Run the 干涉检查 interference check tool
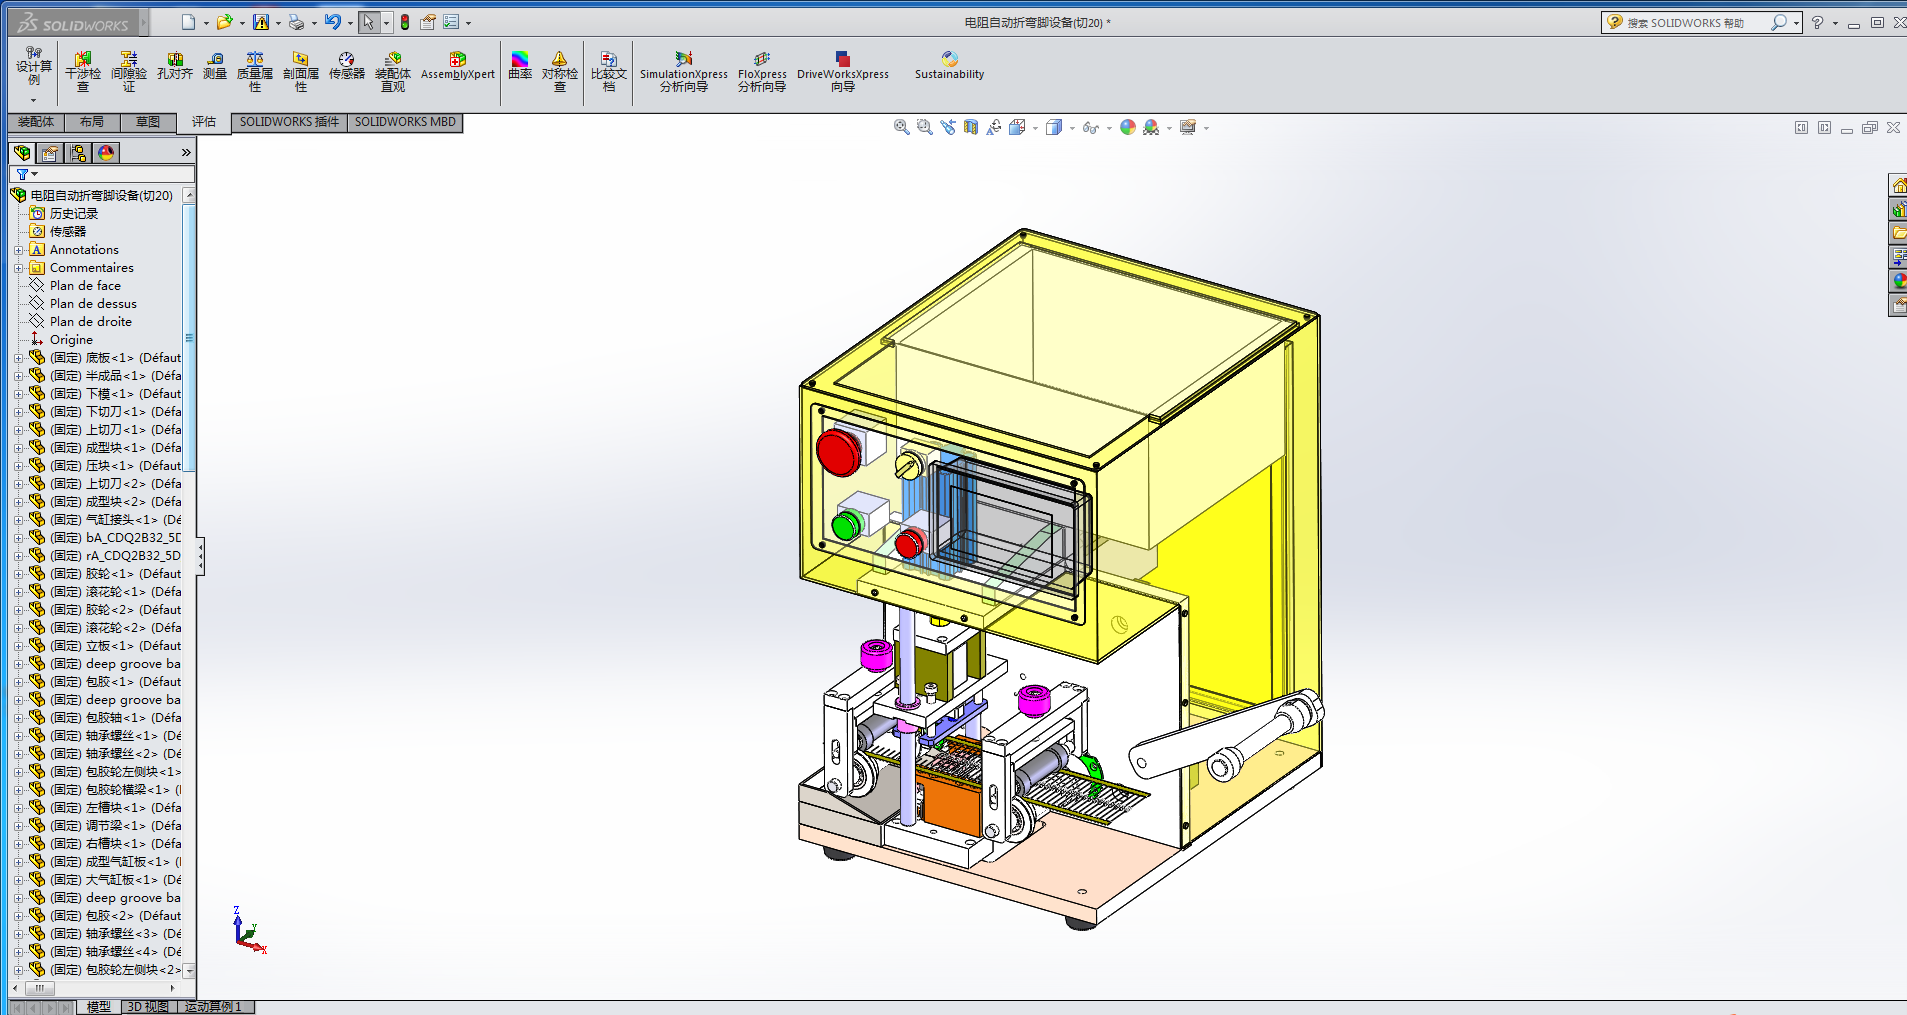1907x1015 pixels. point(83,71)
